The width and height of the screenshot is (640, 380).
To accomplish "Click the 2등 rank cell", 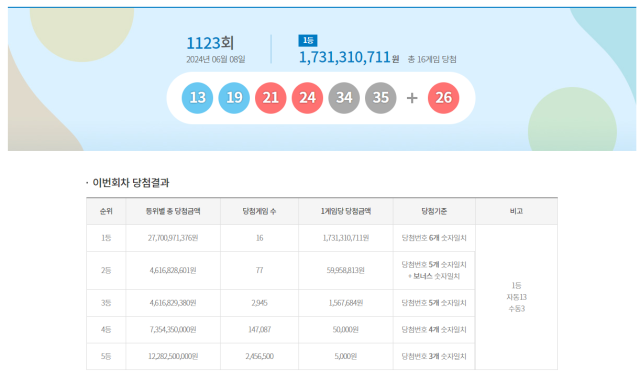I will point(106,270).
